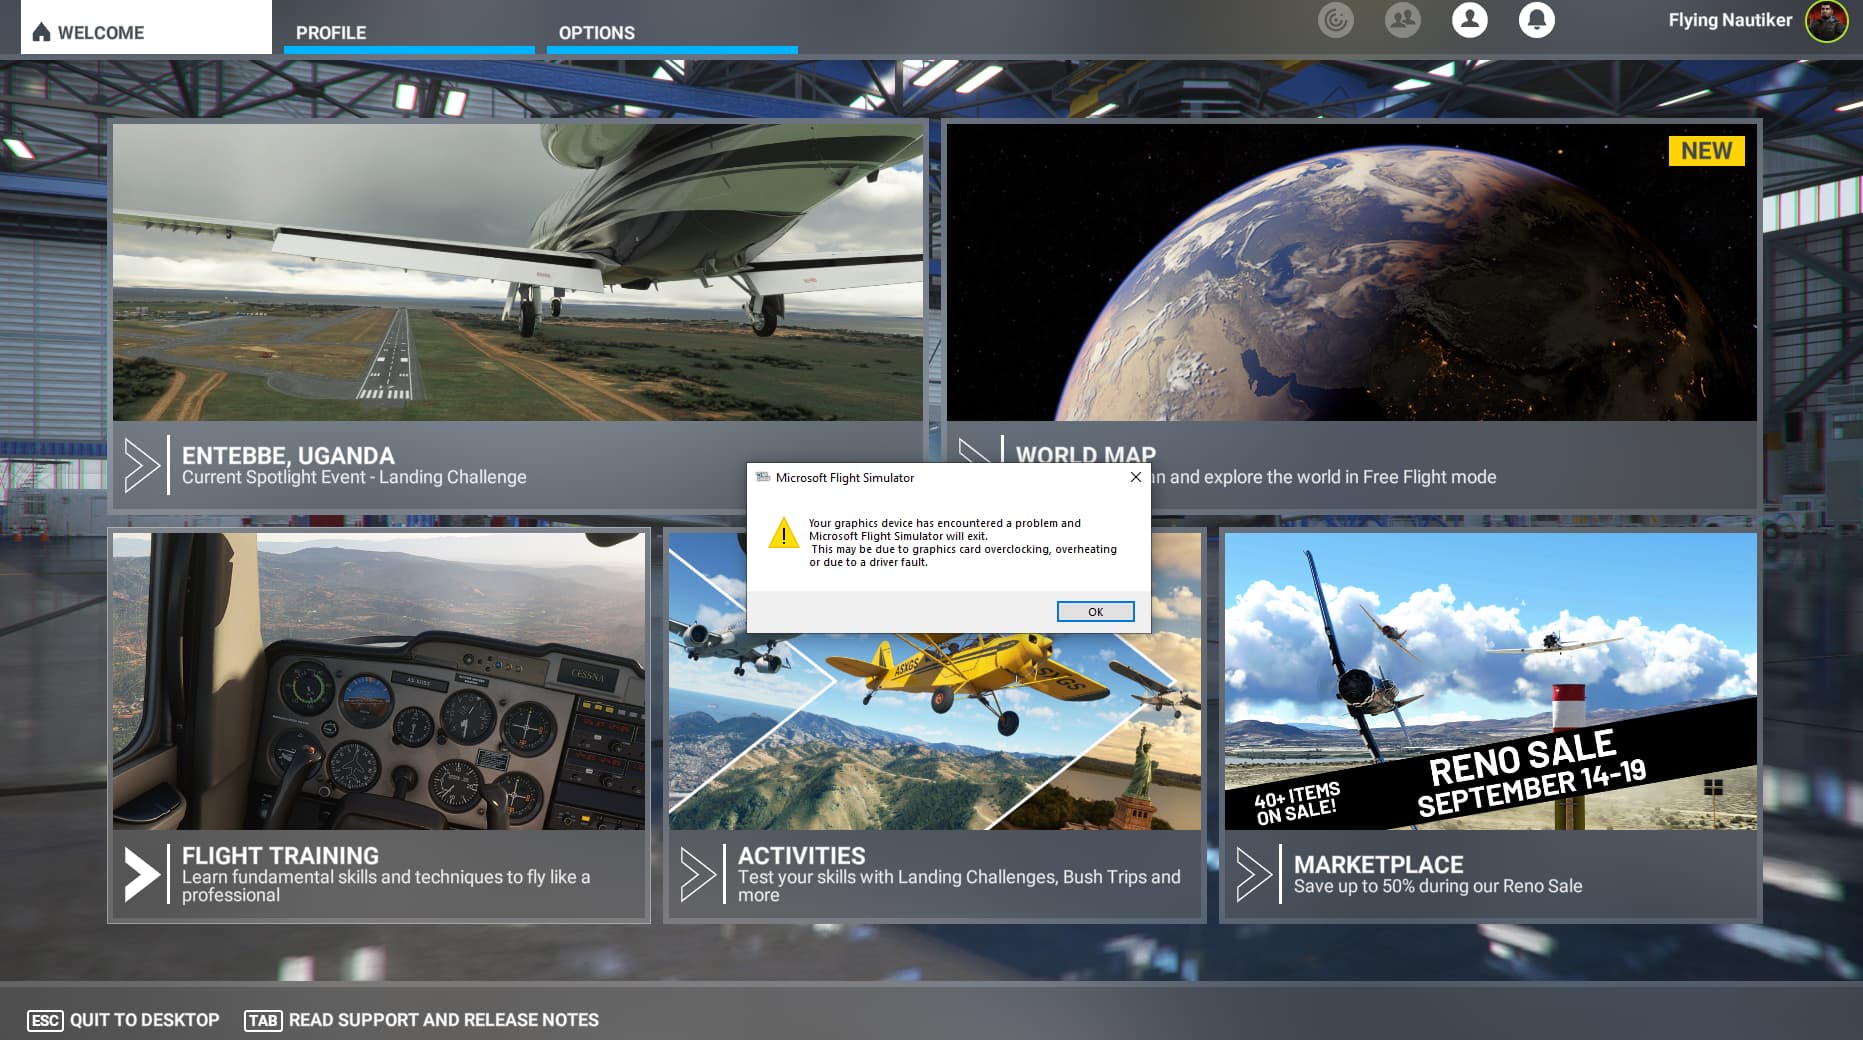Screen dimensions: 1863x1040
Task: Open the Activities chevron arrow
Action: 698,874
